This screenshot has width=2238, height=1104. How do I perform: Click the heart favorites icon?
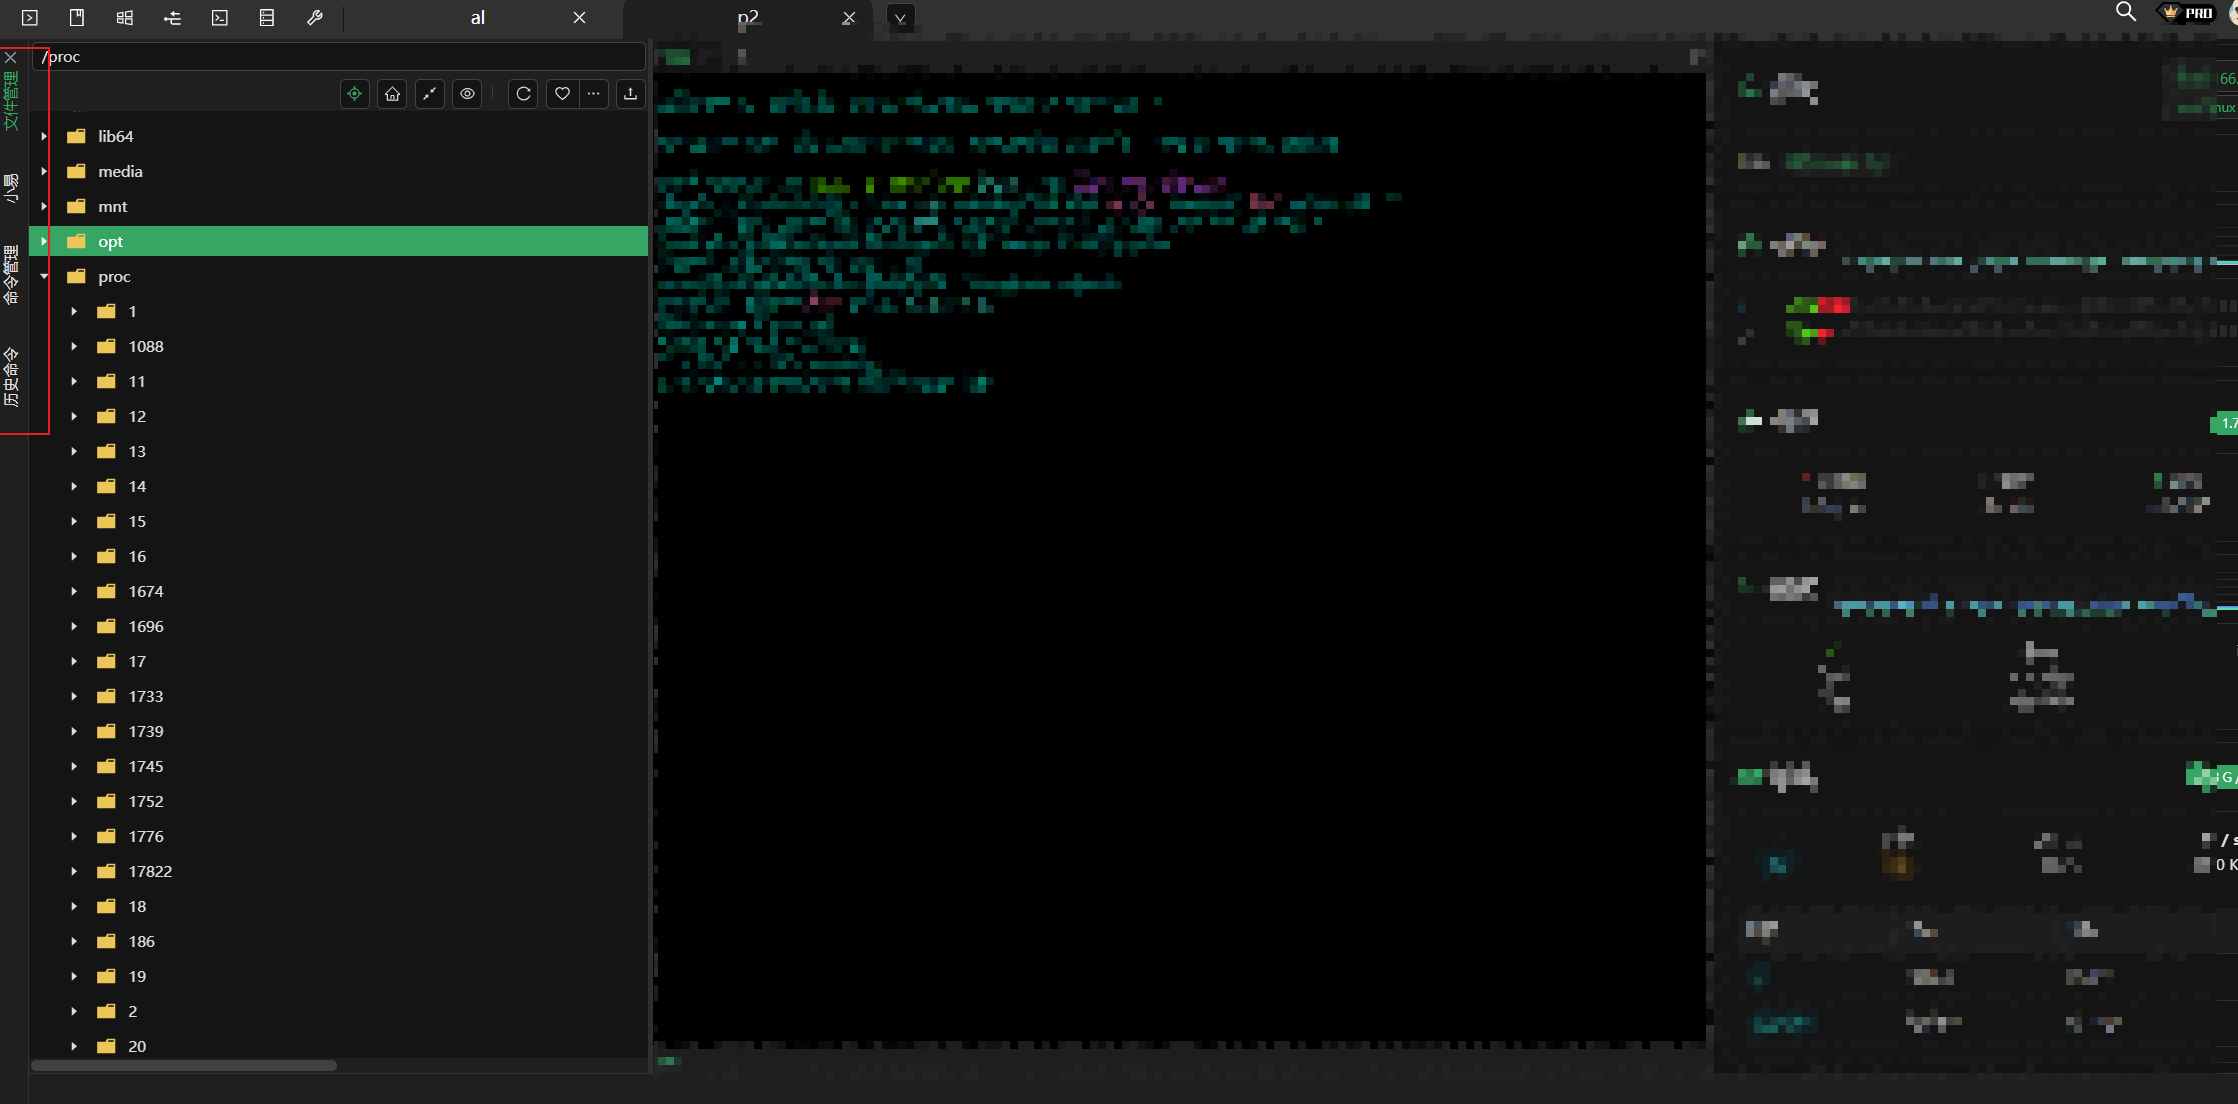pos(562,94)
